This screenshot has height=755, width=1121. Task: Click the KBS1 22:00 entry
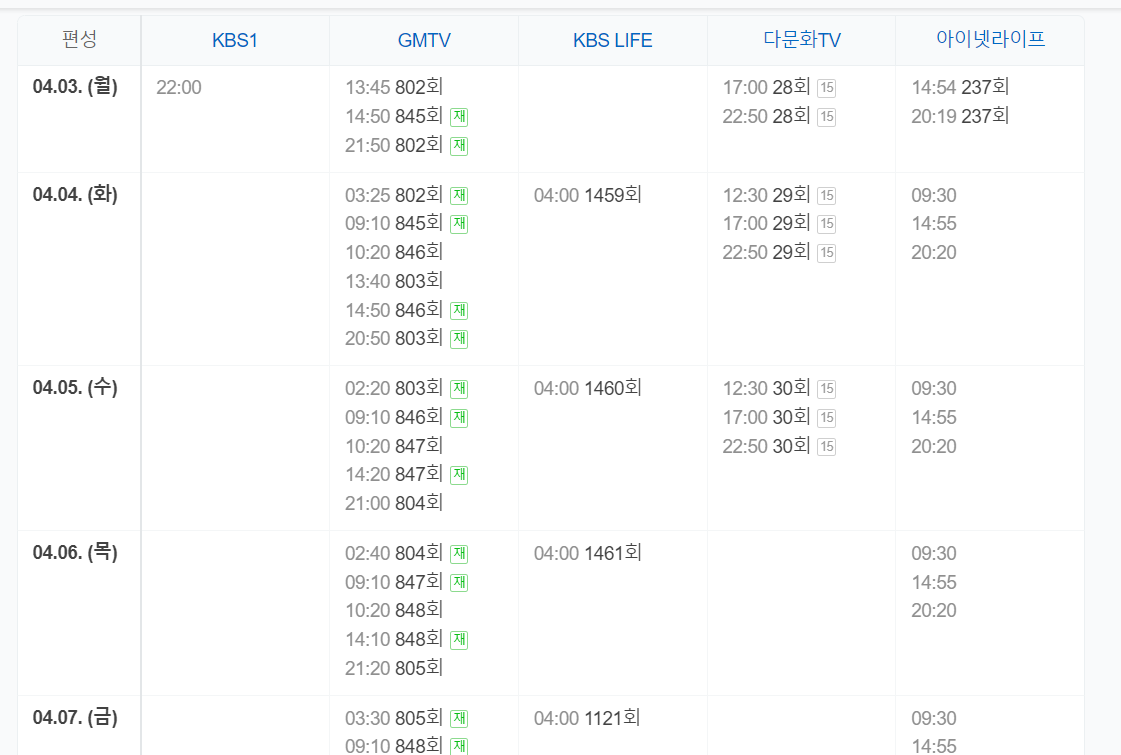(x=179, y=87)
